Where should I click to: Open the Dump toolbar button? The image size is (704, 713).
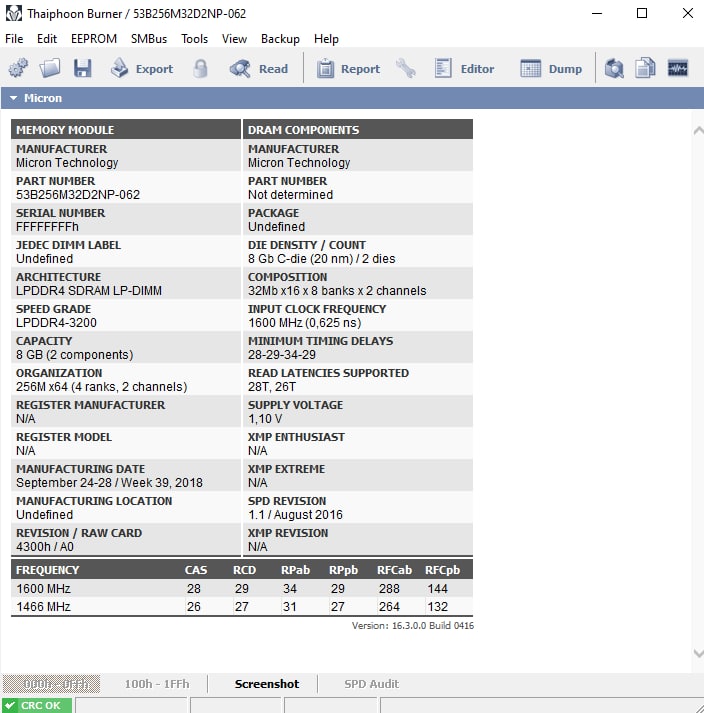(x=551, y=69)
